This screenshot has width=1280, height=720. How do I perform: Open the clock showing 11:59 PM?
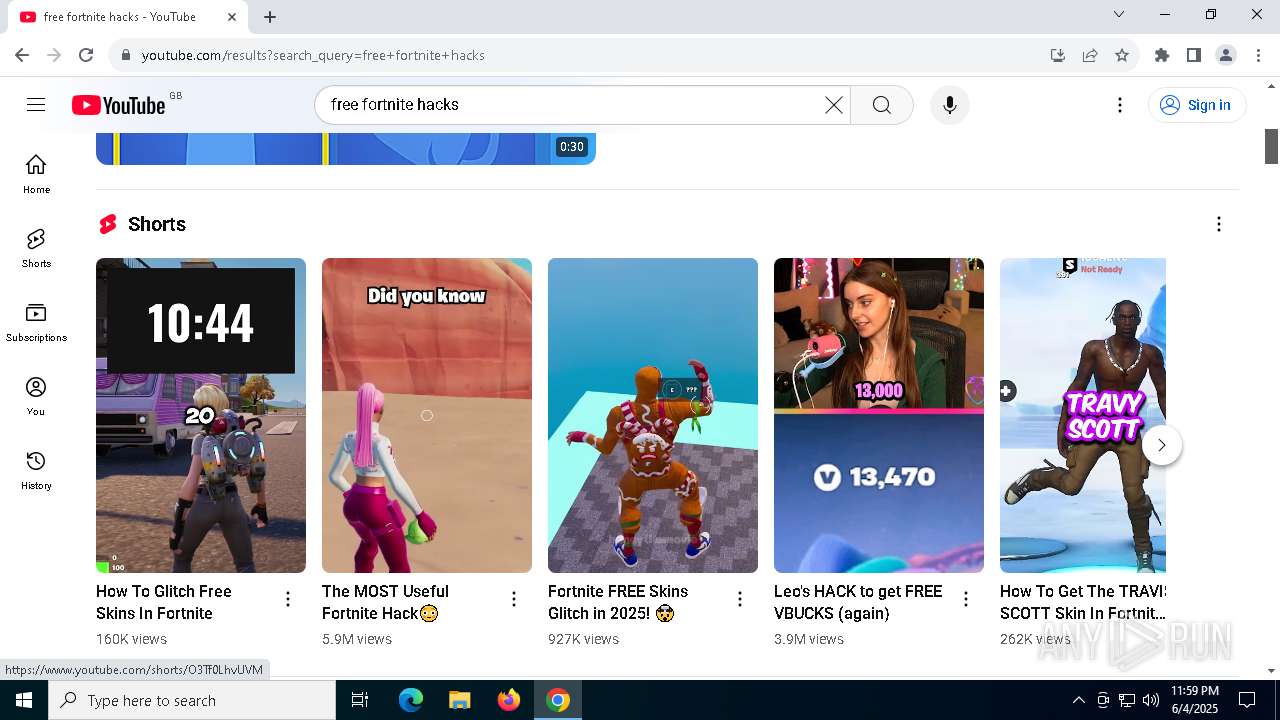1194,700
